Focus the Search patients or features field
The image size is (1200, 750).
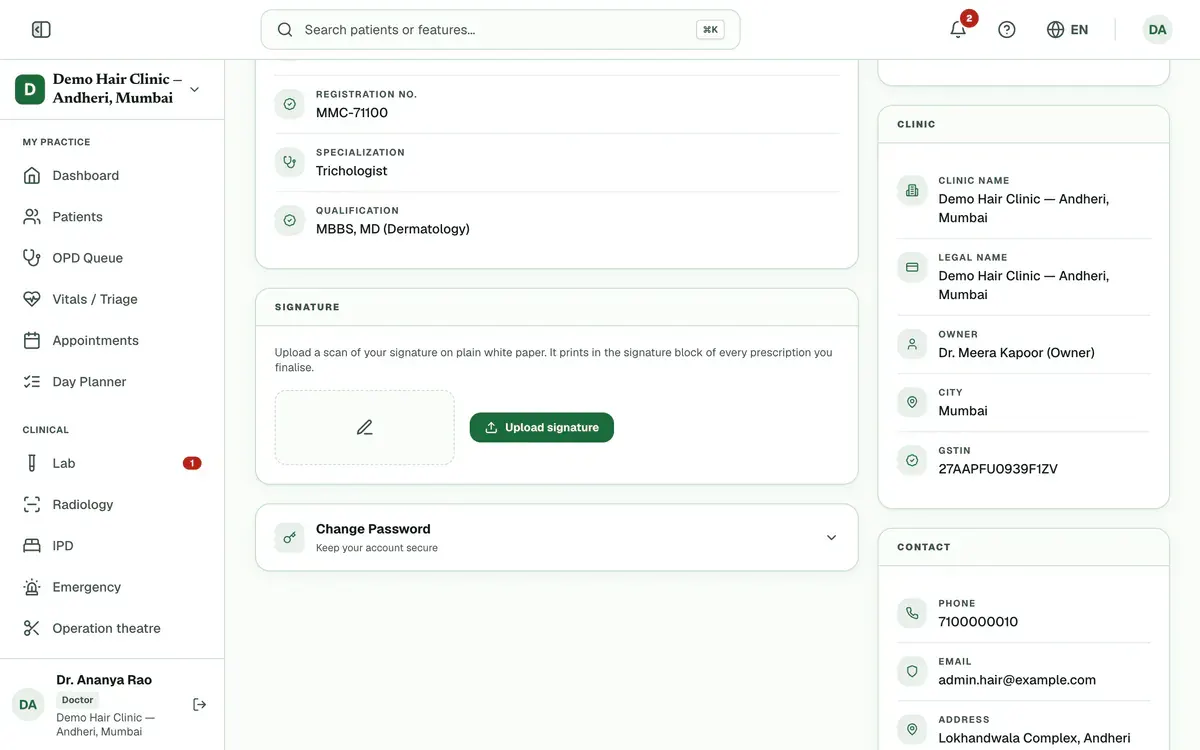point(500,30)
